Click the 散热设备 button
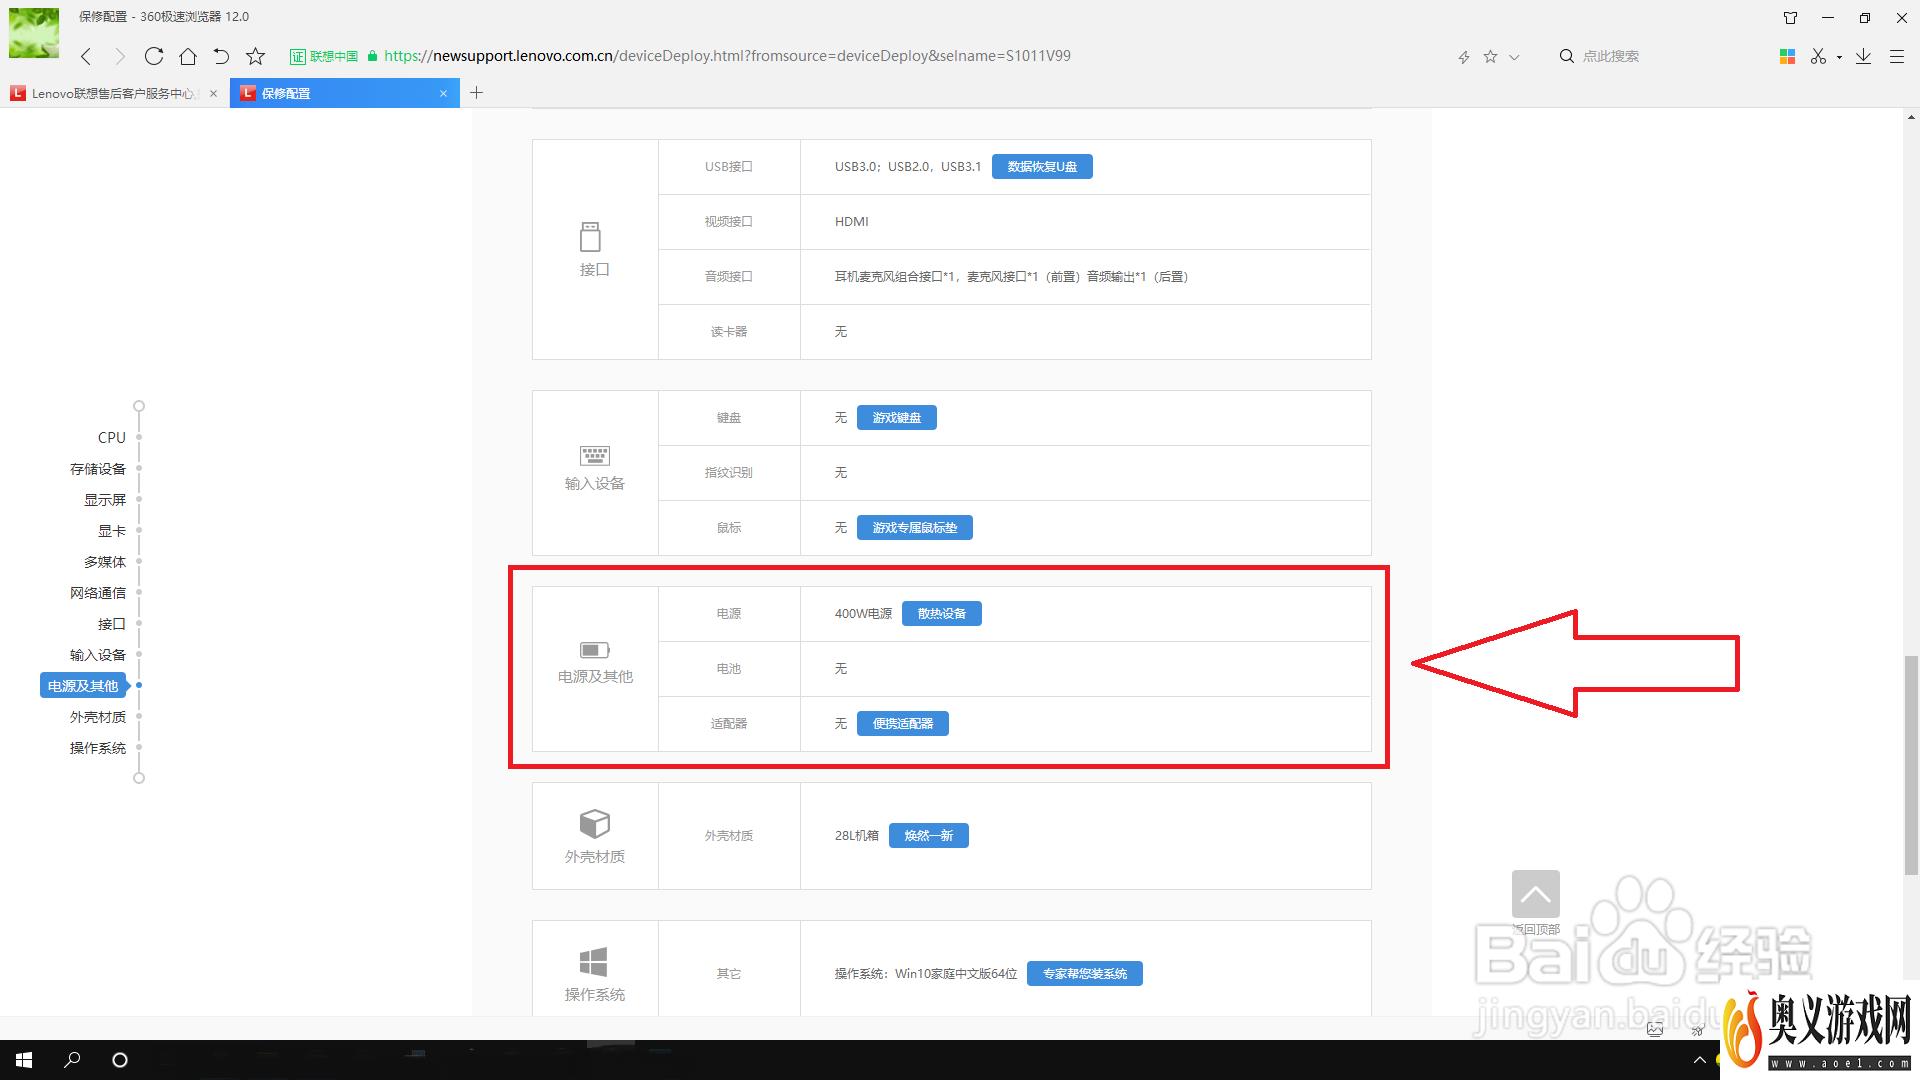1920x1080 pixels. coord(942,614)
